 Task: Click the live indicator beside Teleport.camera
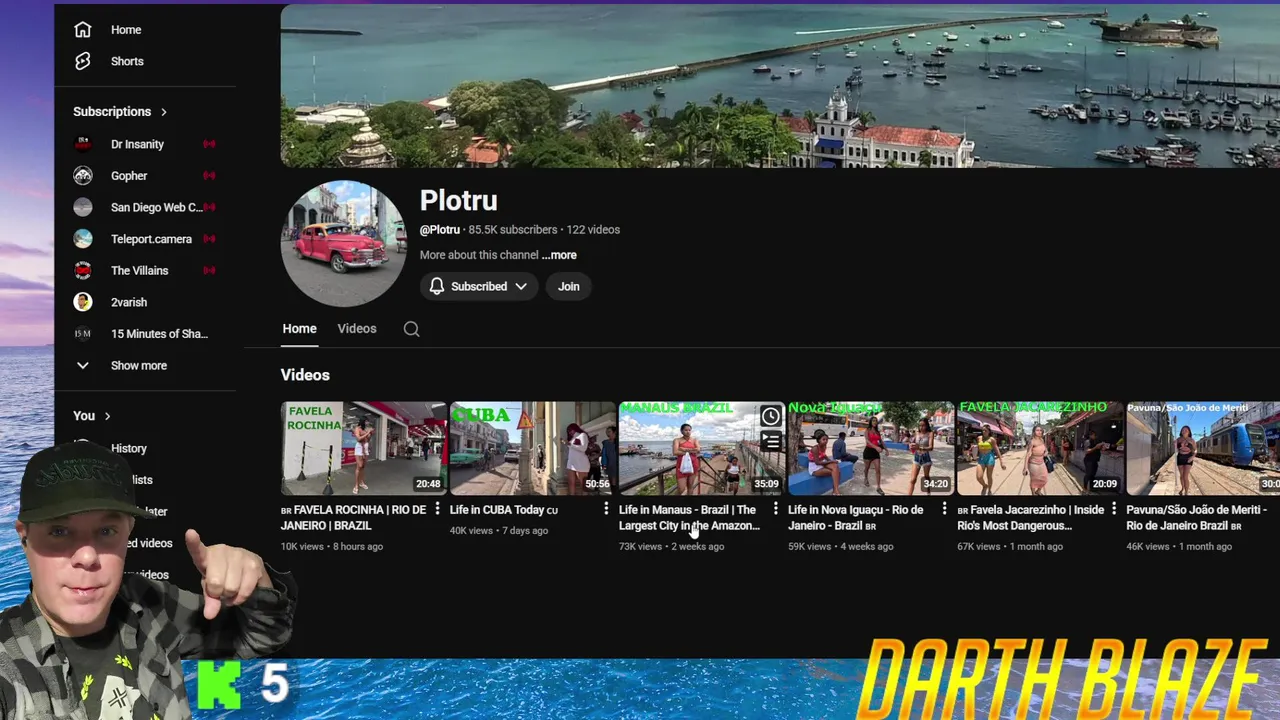[209, 239]
